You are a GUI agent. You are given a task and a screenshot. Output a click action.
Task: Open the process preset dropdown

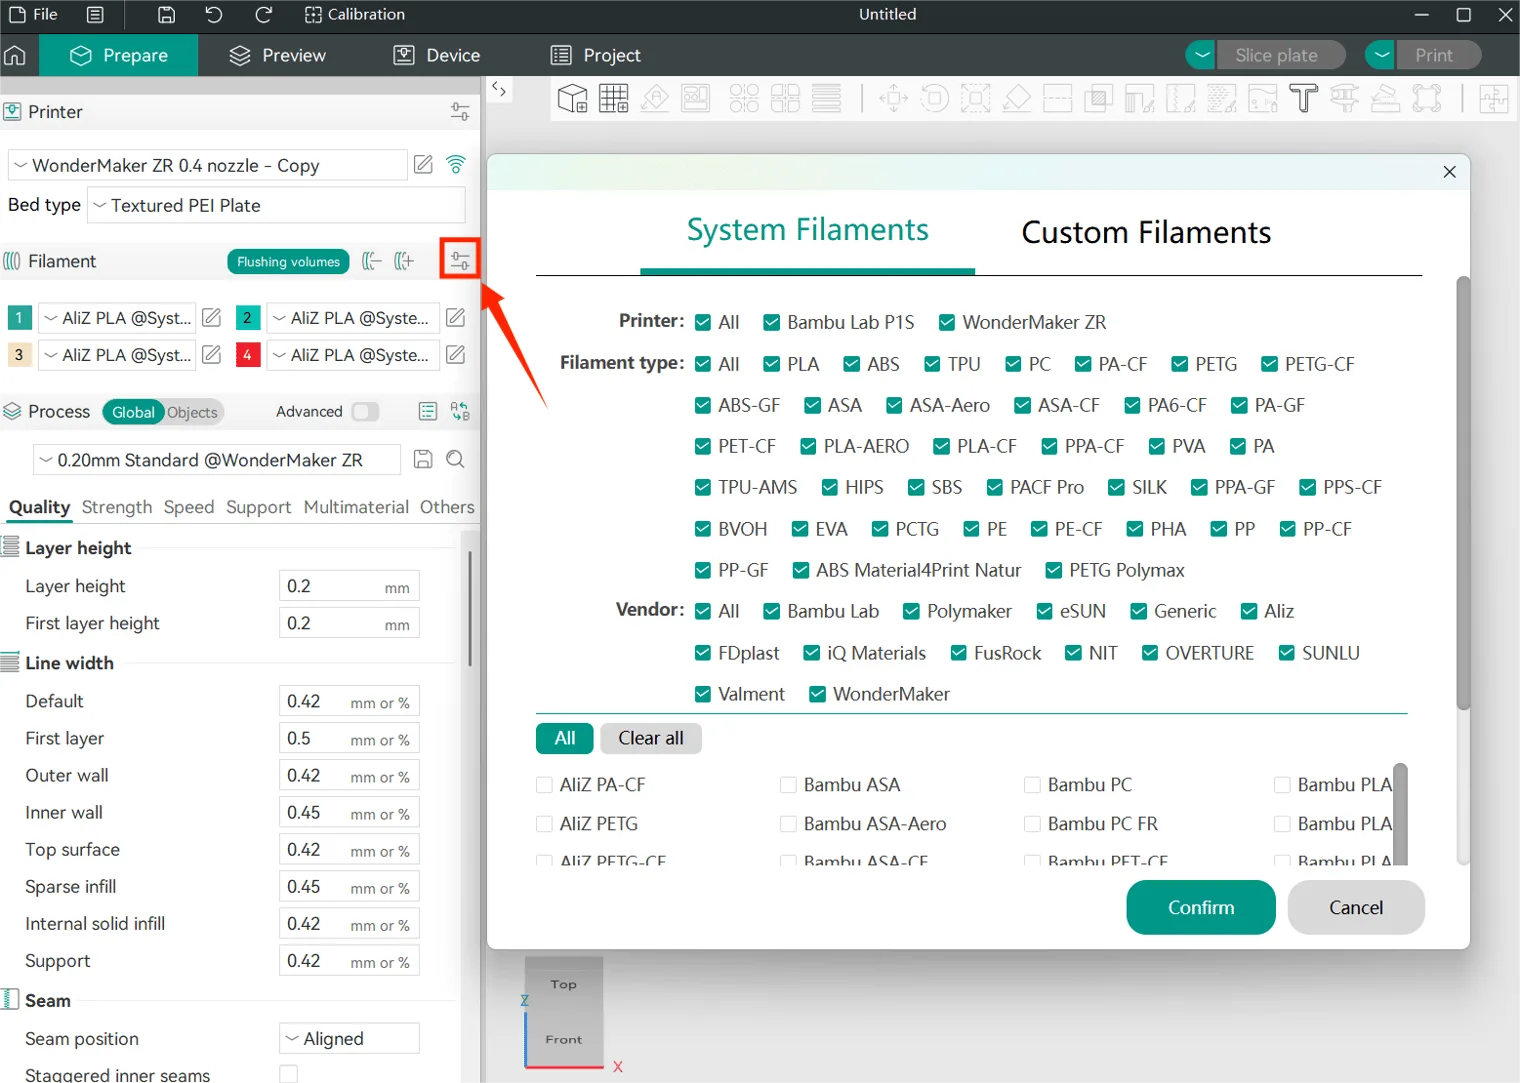point(217,460)
